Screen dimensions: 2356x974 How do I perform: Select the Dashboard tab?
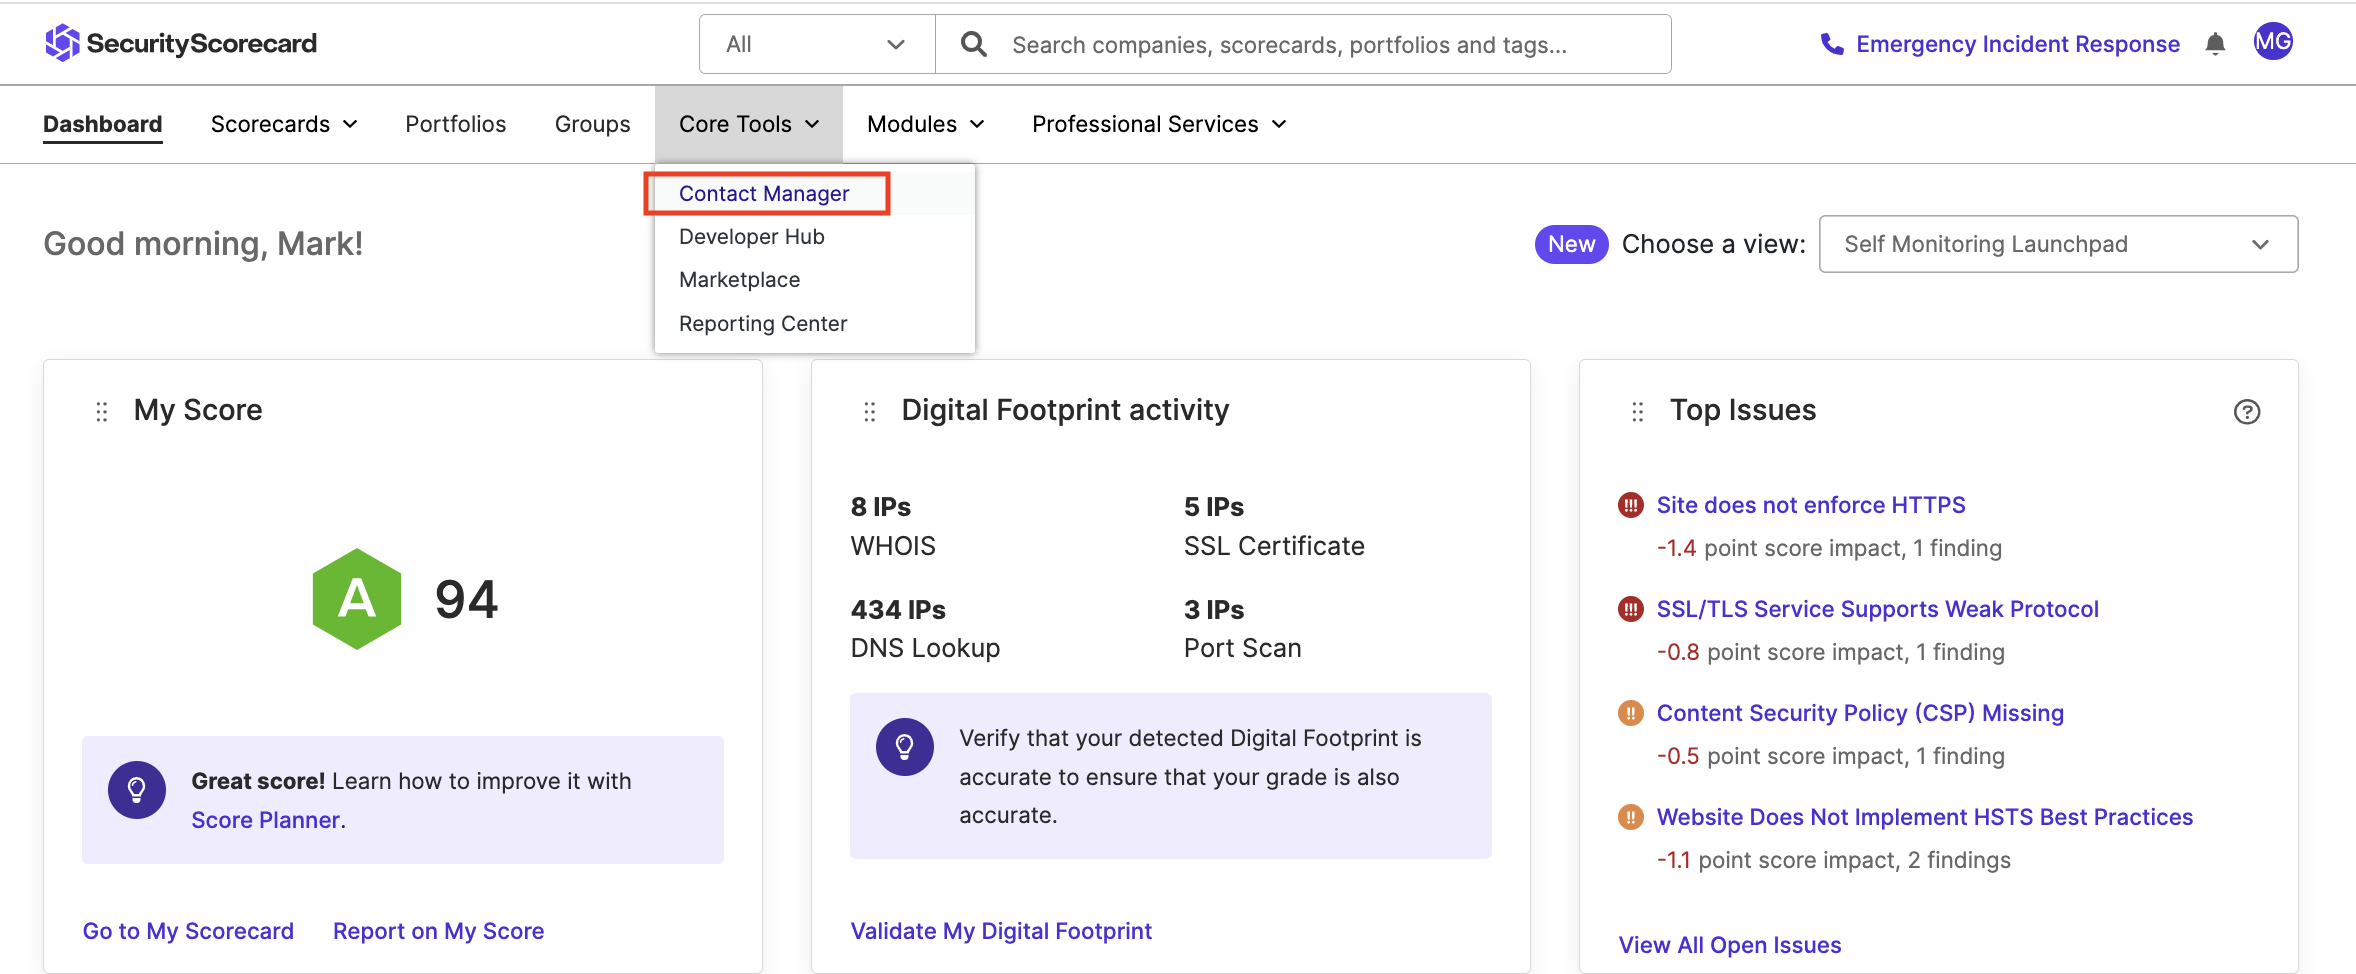(102, 124)
